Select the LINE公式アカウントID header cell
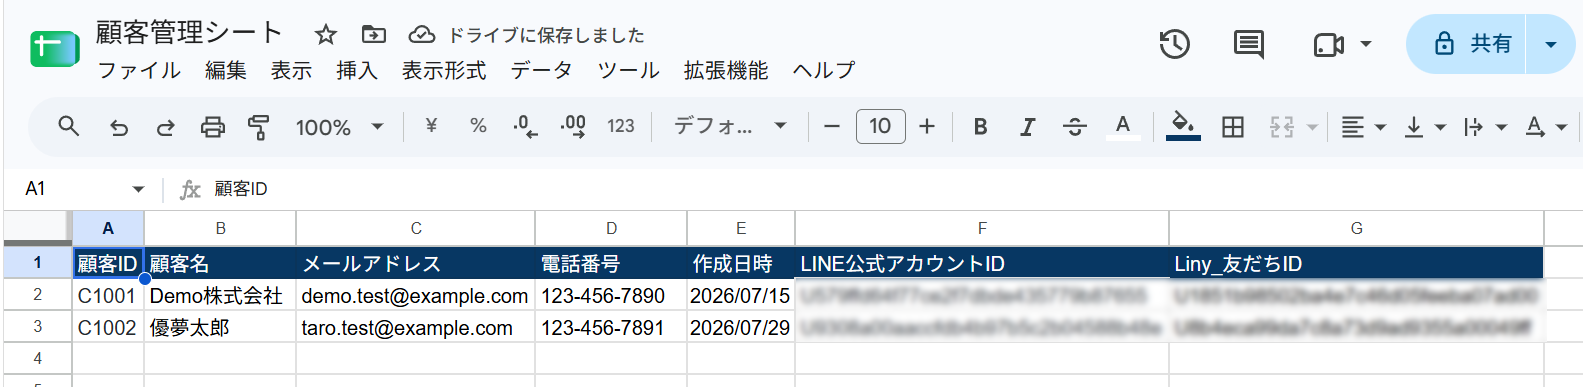1583x387 pixels. click(x=982, y=263)
